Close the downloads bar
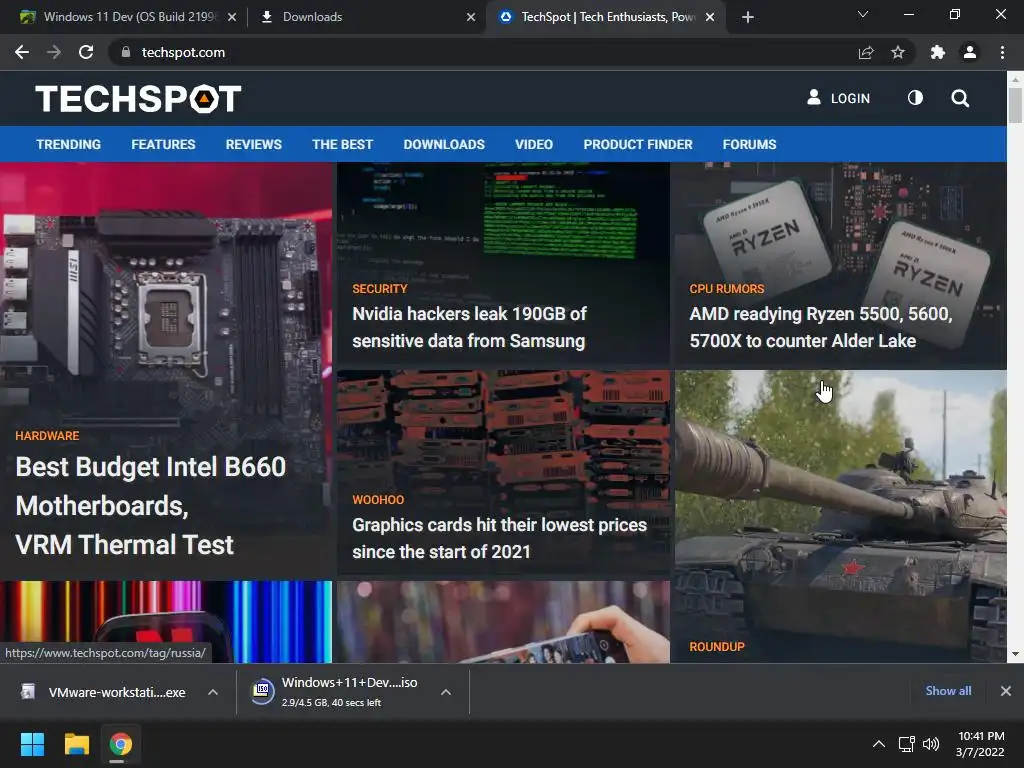This screenshot has width=1024, height=768. (1006, 691)
